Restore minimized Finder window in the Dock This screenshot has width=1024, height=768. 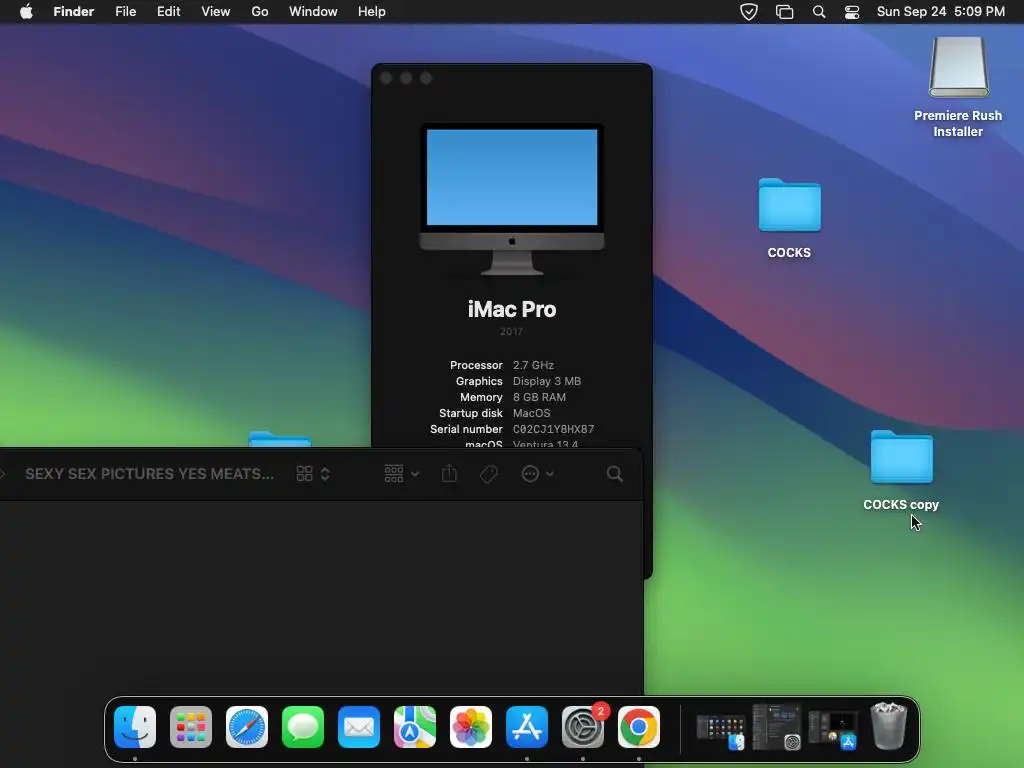[720, 729]
